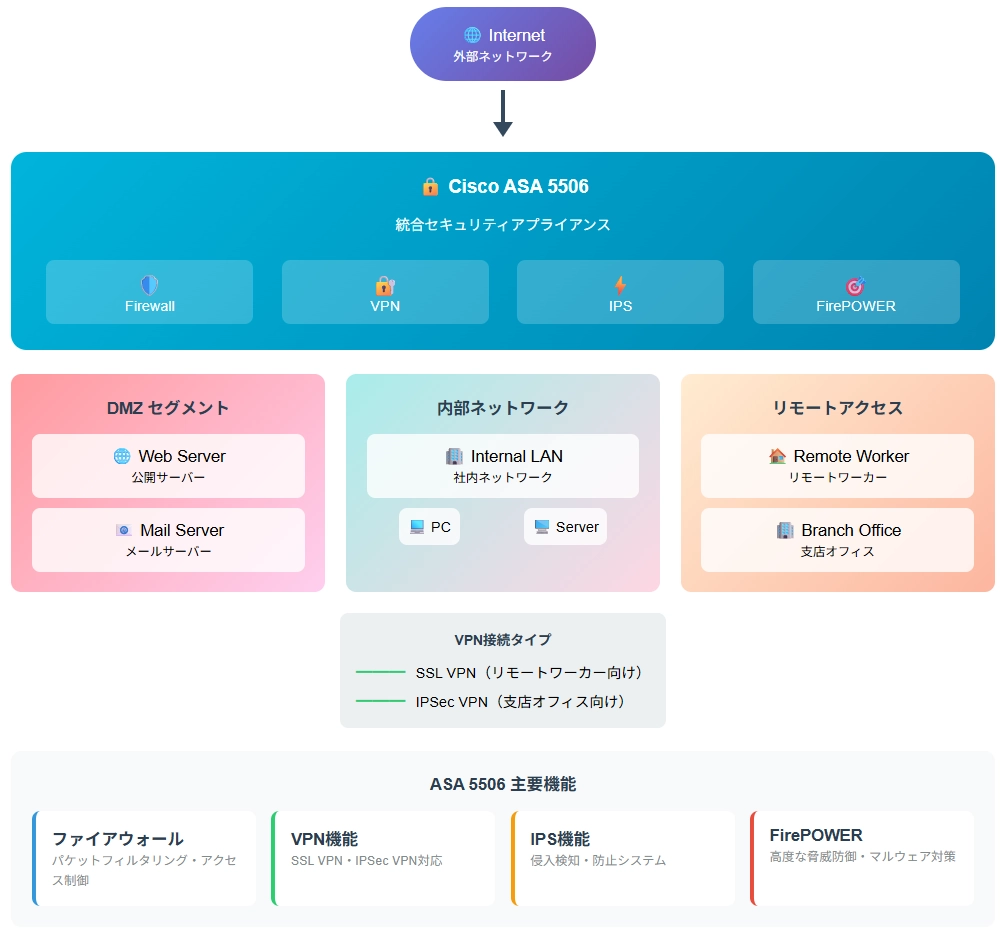Click the VPN接続タイプ legend title
Screen dimensions: 1005x936
pos(503,640)
